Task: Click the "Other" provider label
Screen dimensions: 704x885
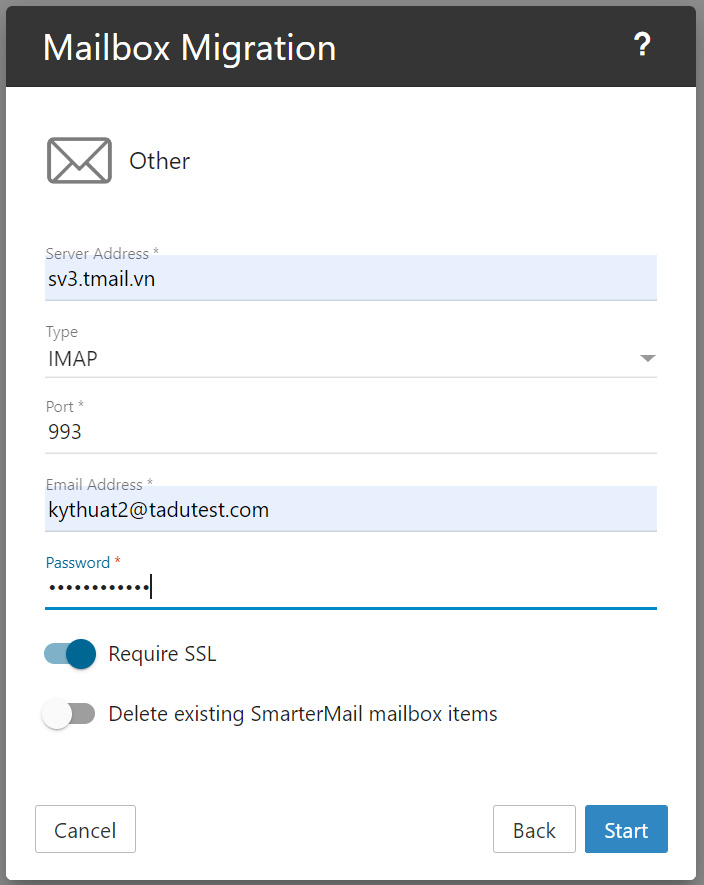Action: click(160, 161)
